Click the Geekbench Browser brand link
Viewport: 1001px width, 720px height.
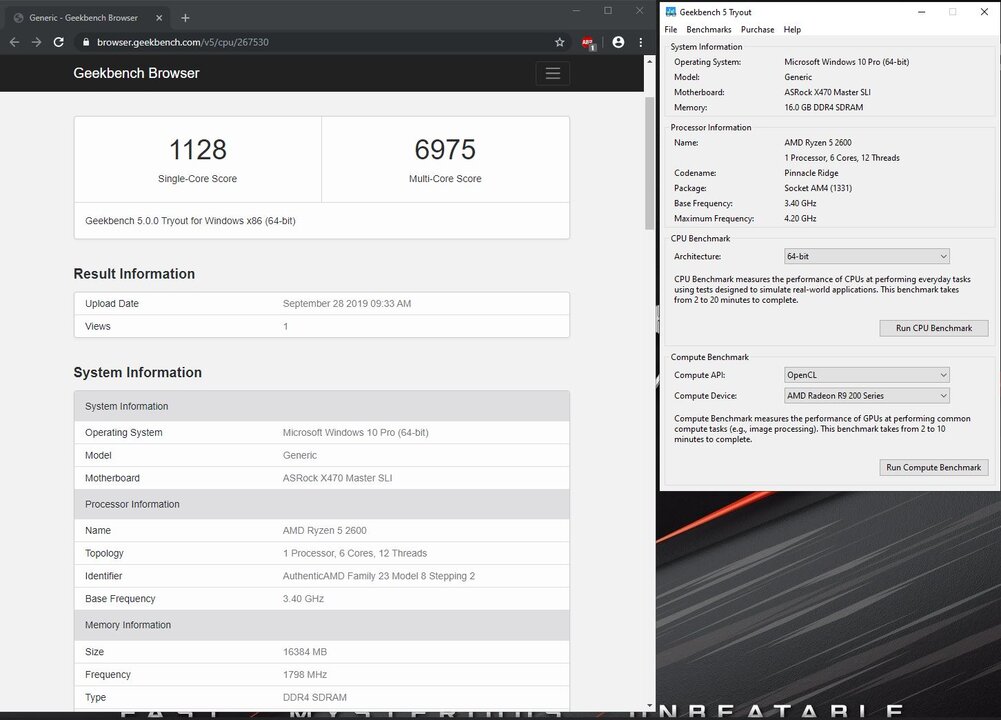[136, 73]
